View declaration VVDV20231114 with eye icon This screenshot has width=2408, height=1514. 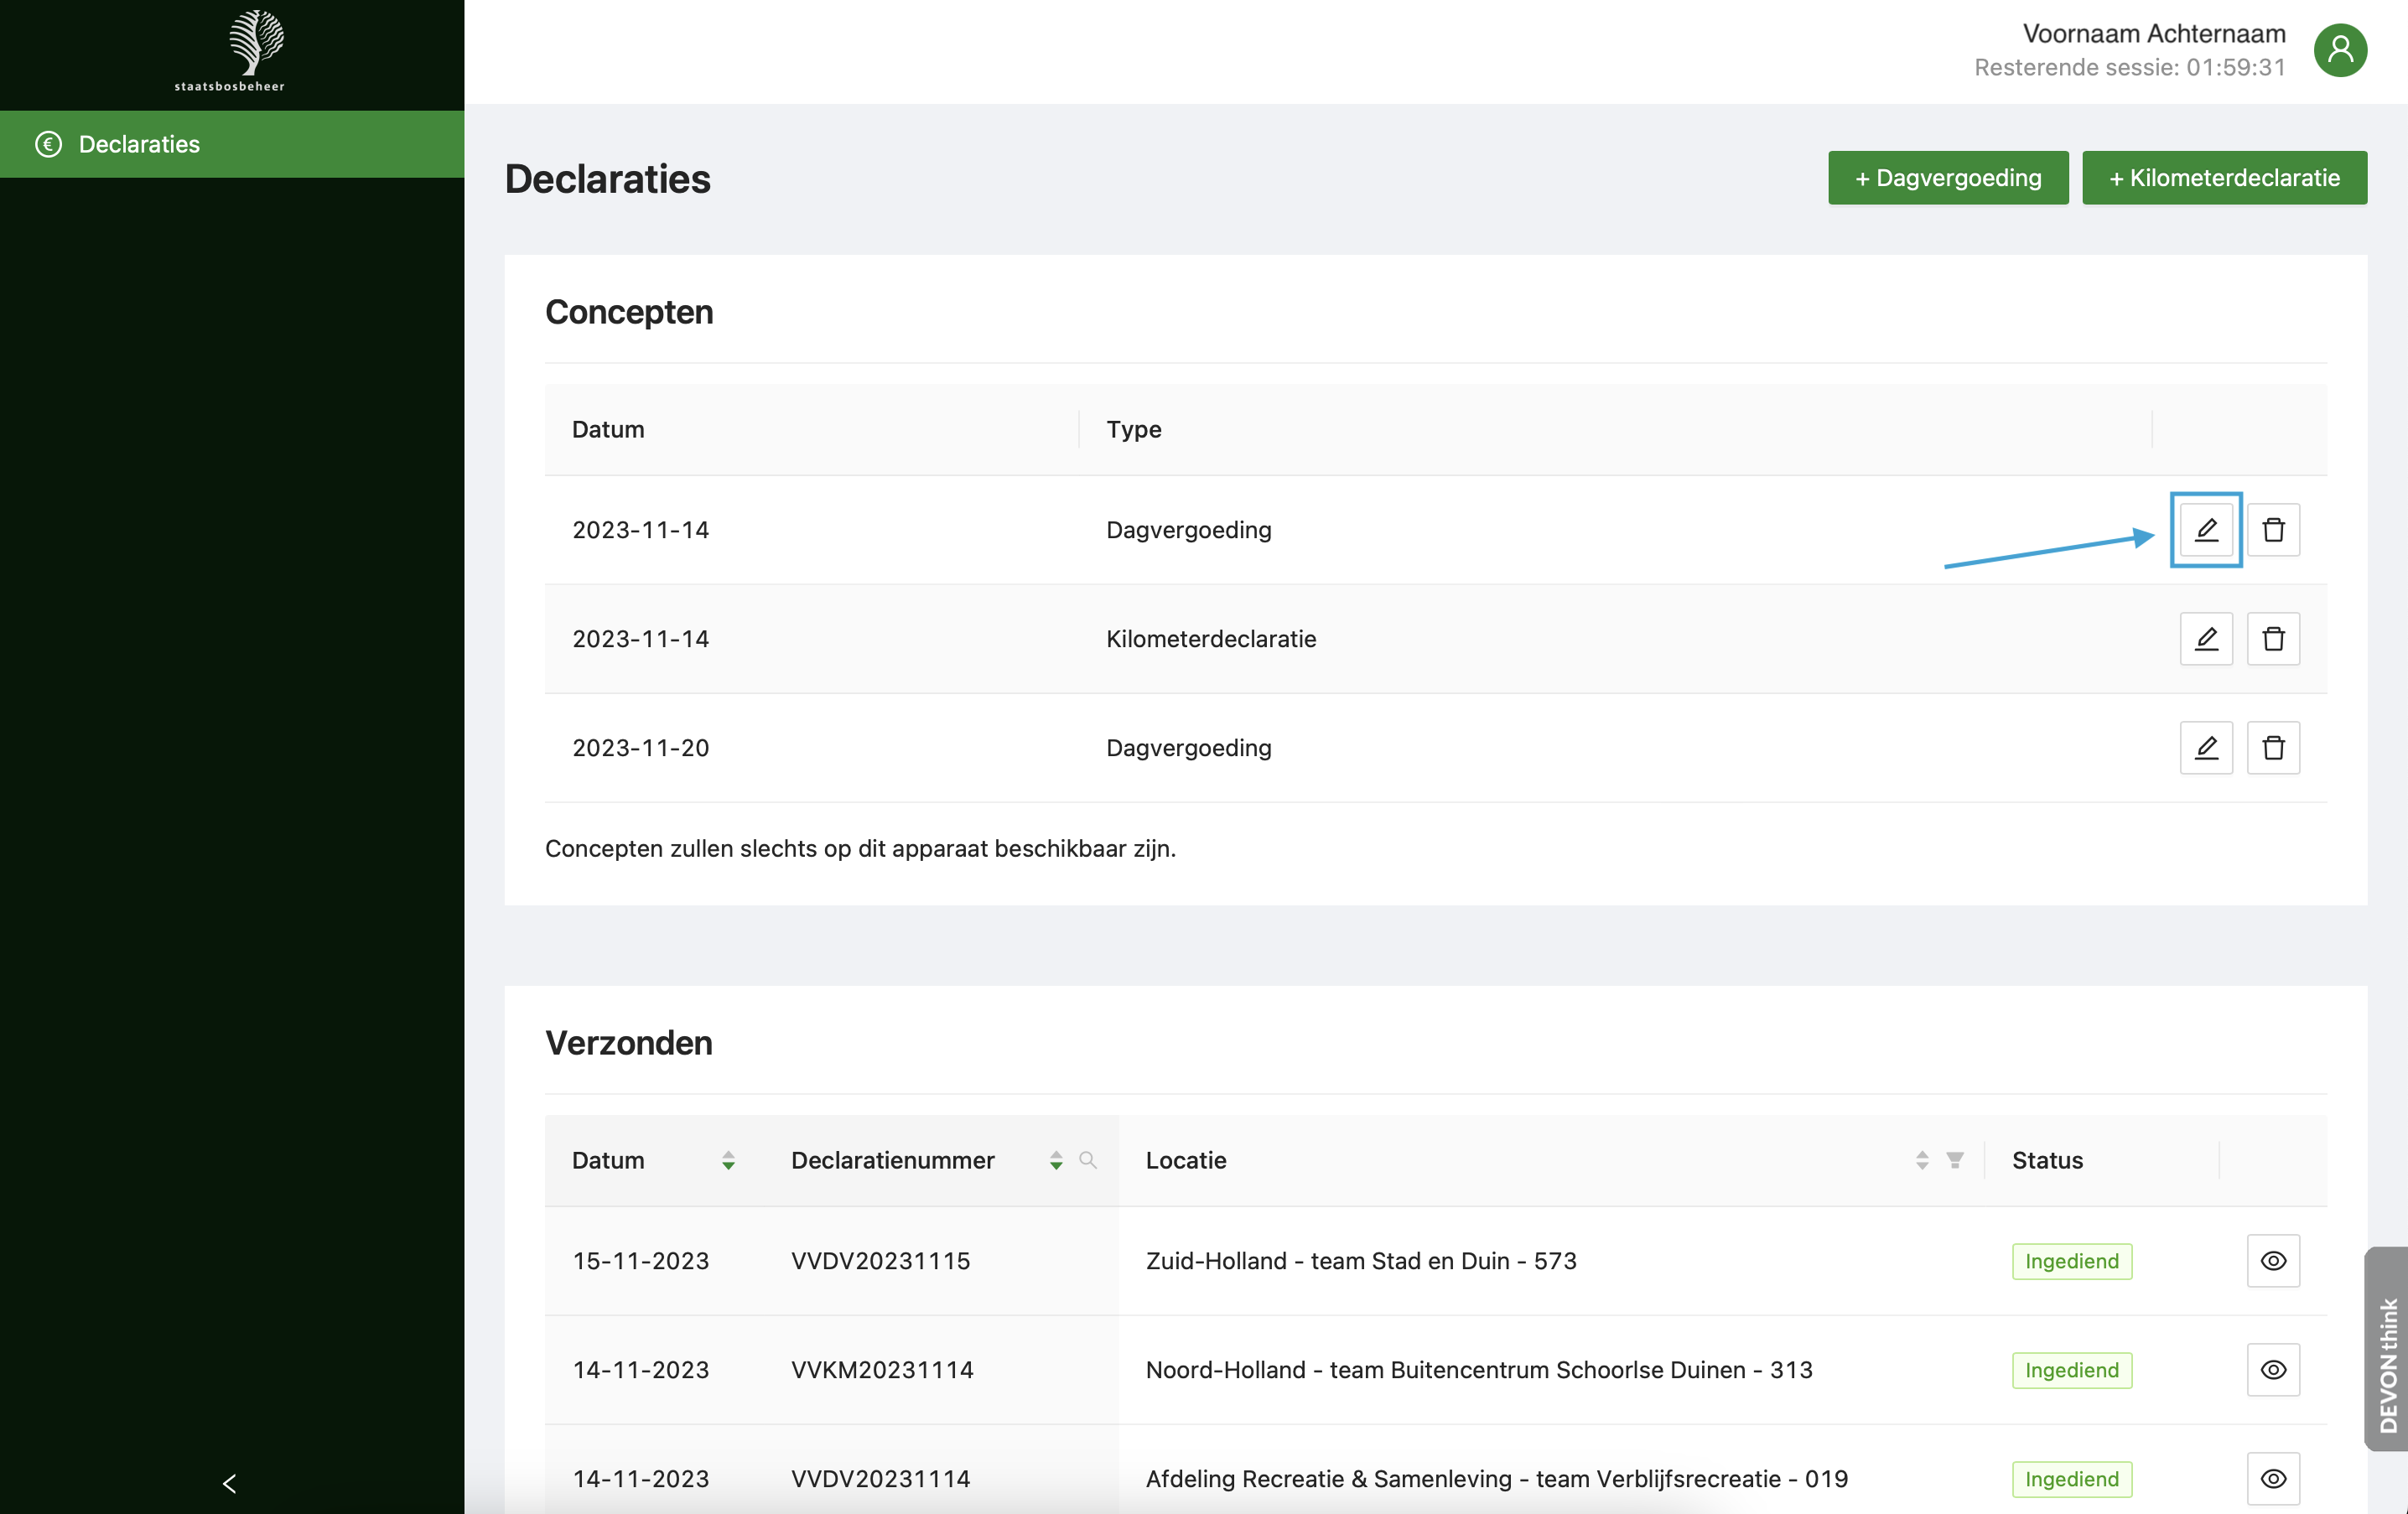2273,1478
